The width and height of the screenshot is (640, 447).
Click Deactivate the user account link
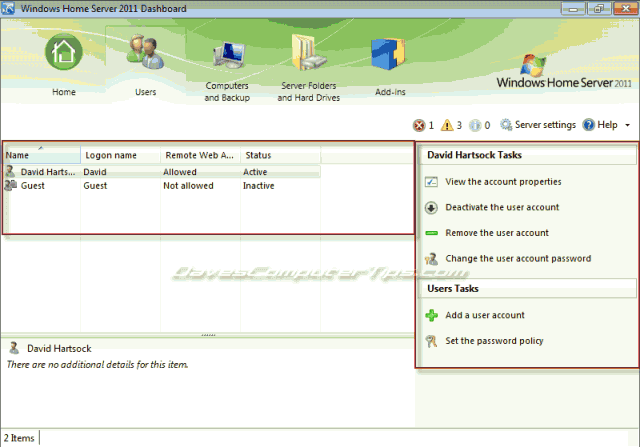point(502,207)
